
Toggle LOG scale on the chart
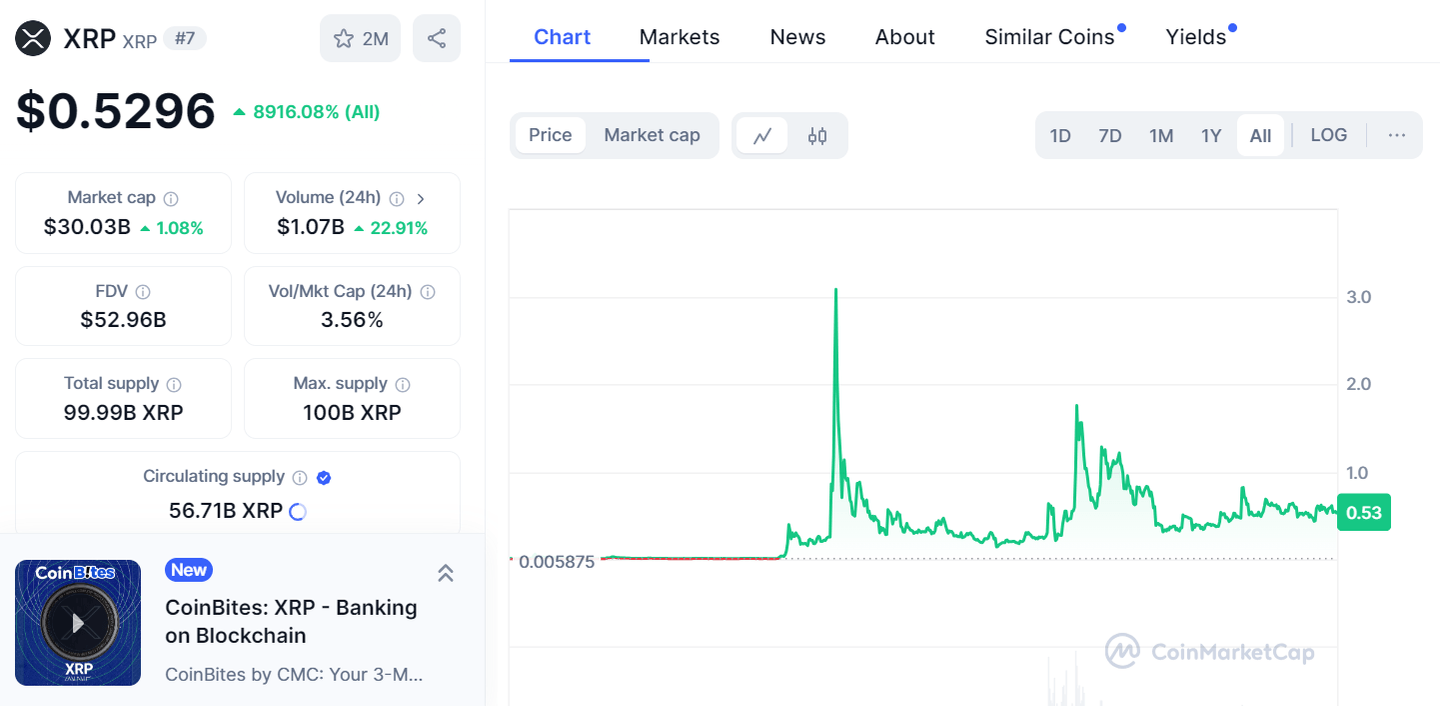[x=1328, y=134]
